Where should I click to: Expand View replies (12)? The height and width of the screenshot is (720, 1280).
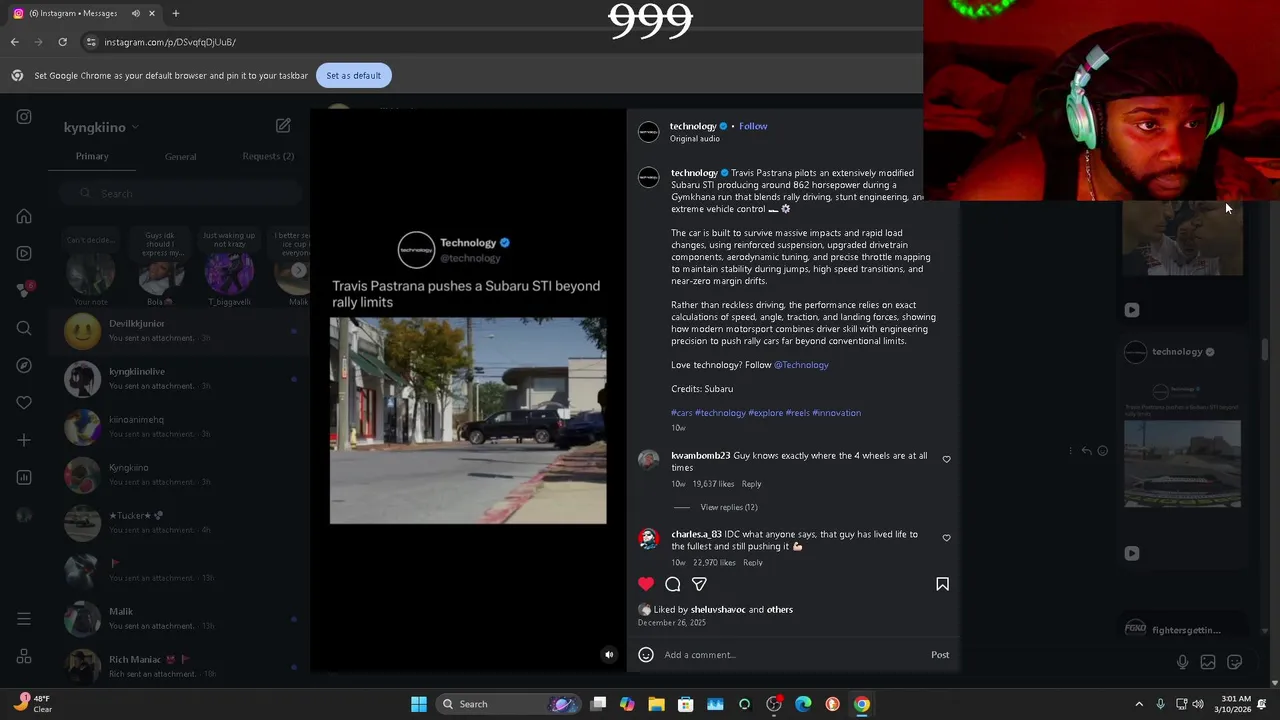(x=729, y=507)
